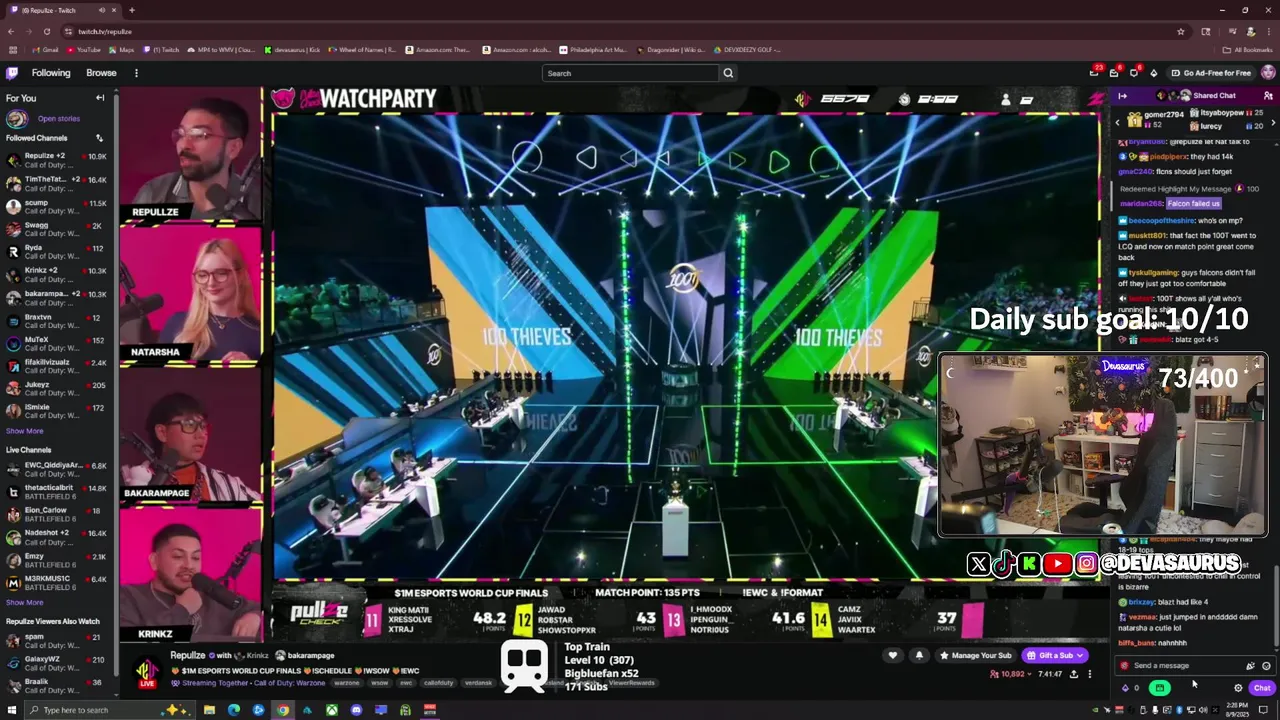
Task: Open MuTeX channel in sidebar
Action: pyautogui.click(x=57, y=344)
